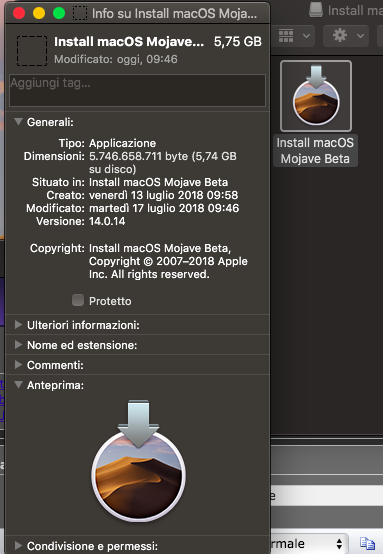Expand the Commenti section
This screenshot has height=554, width=383.
[18, 365]
